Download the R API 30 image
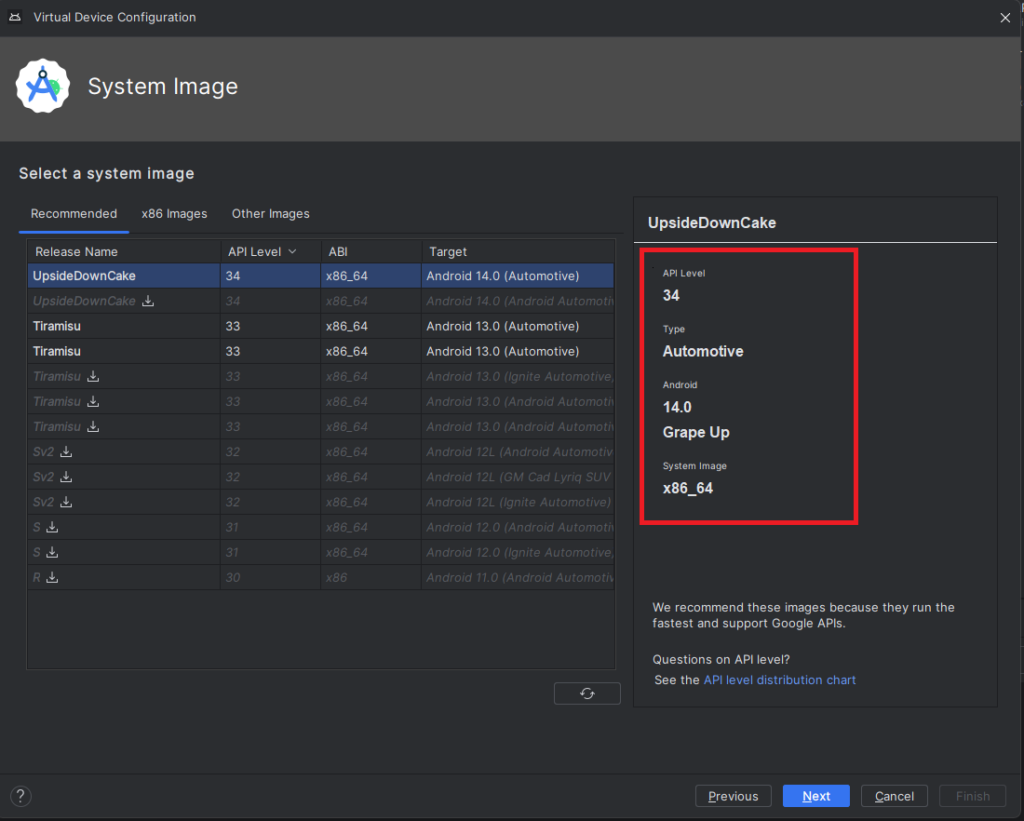 [52, 577]
